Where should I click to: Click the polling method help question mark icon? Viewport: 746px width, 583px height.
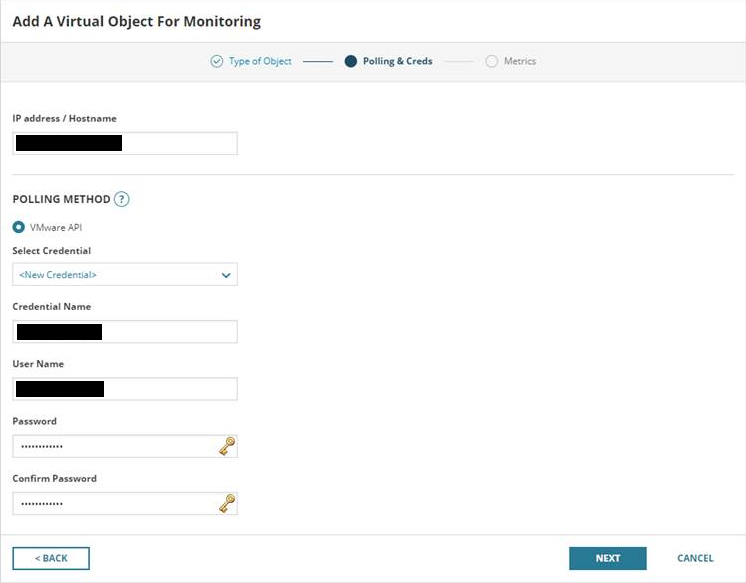pyautogui.click(x=122, y=199)
